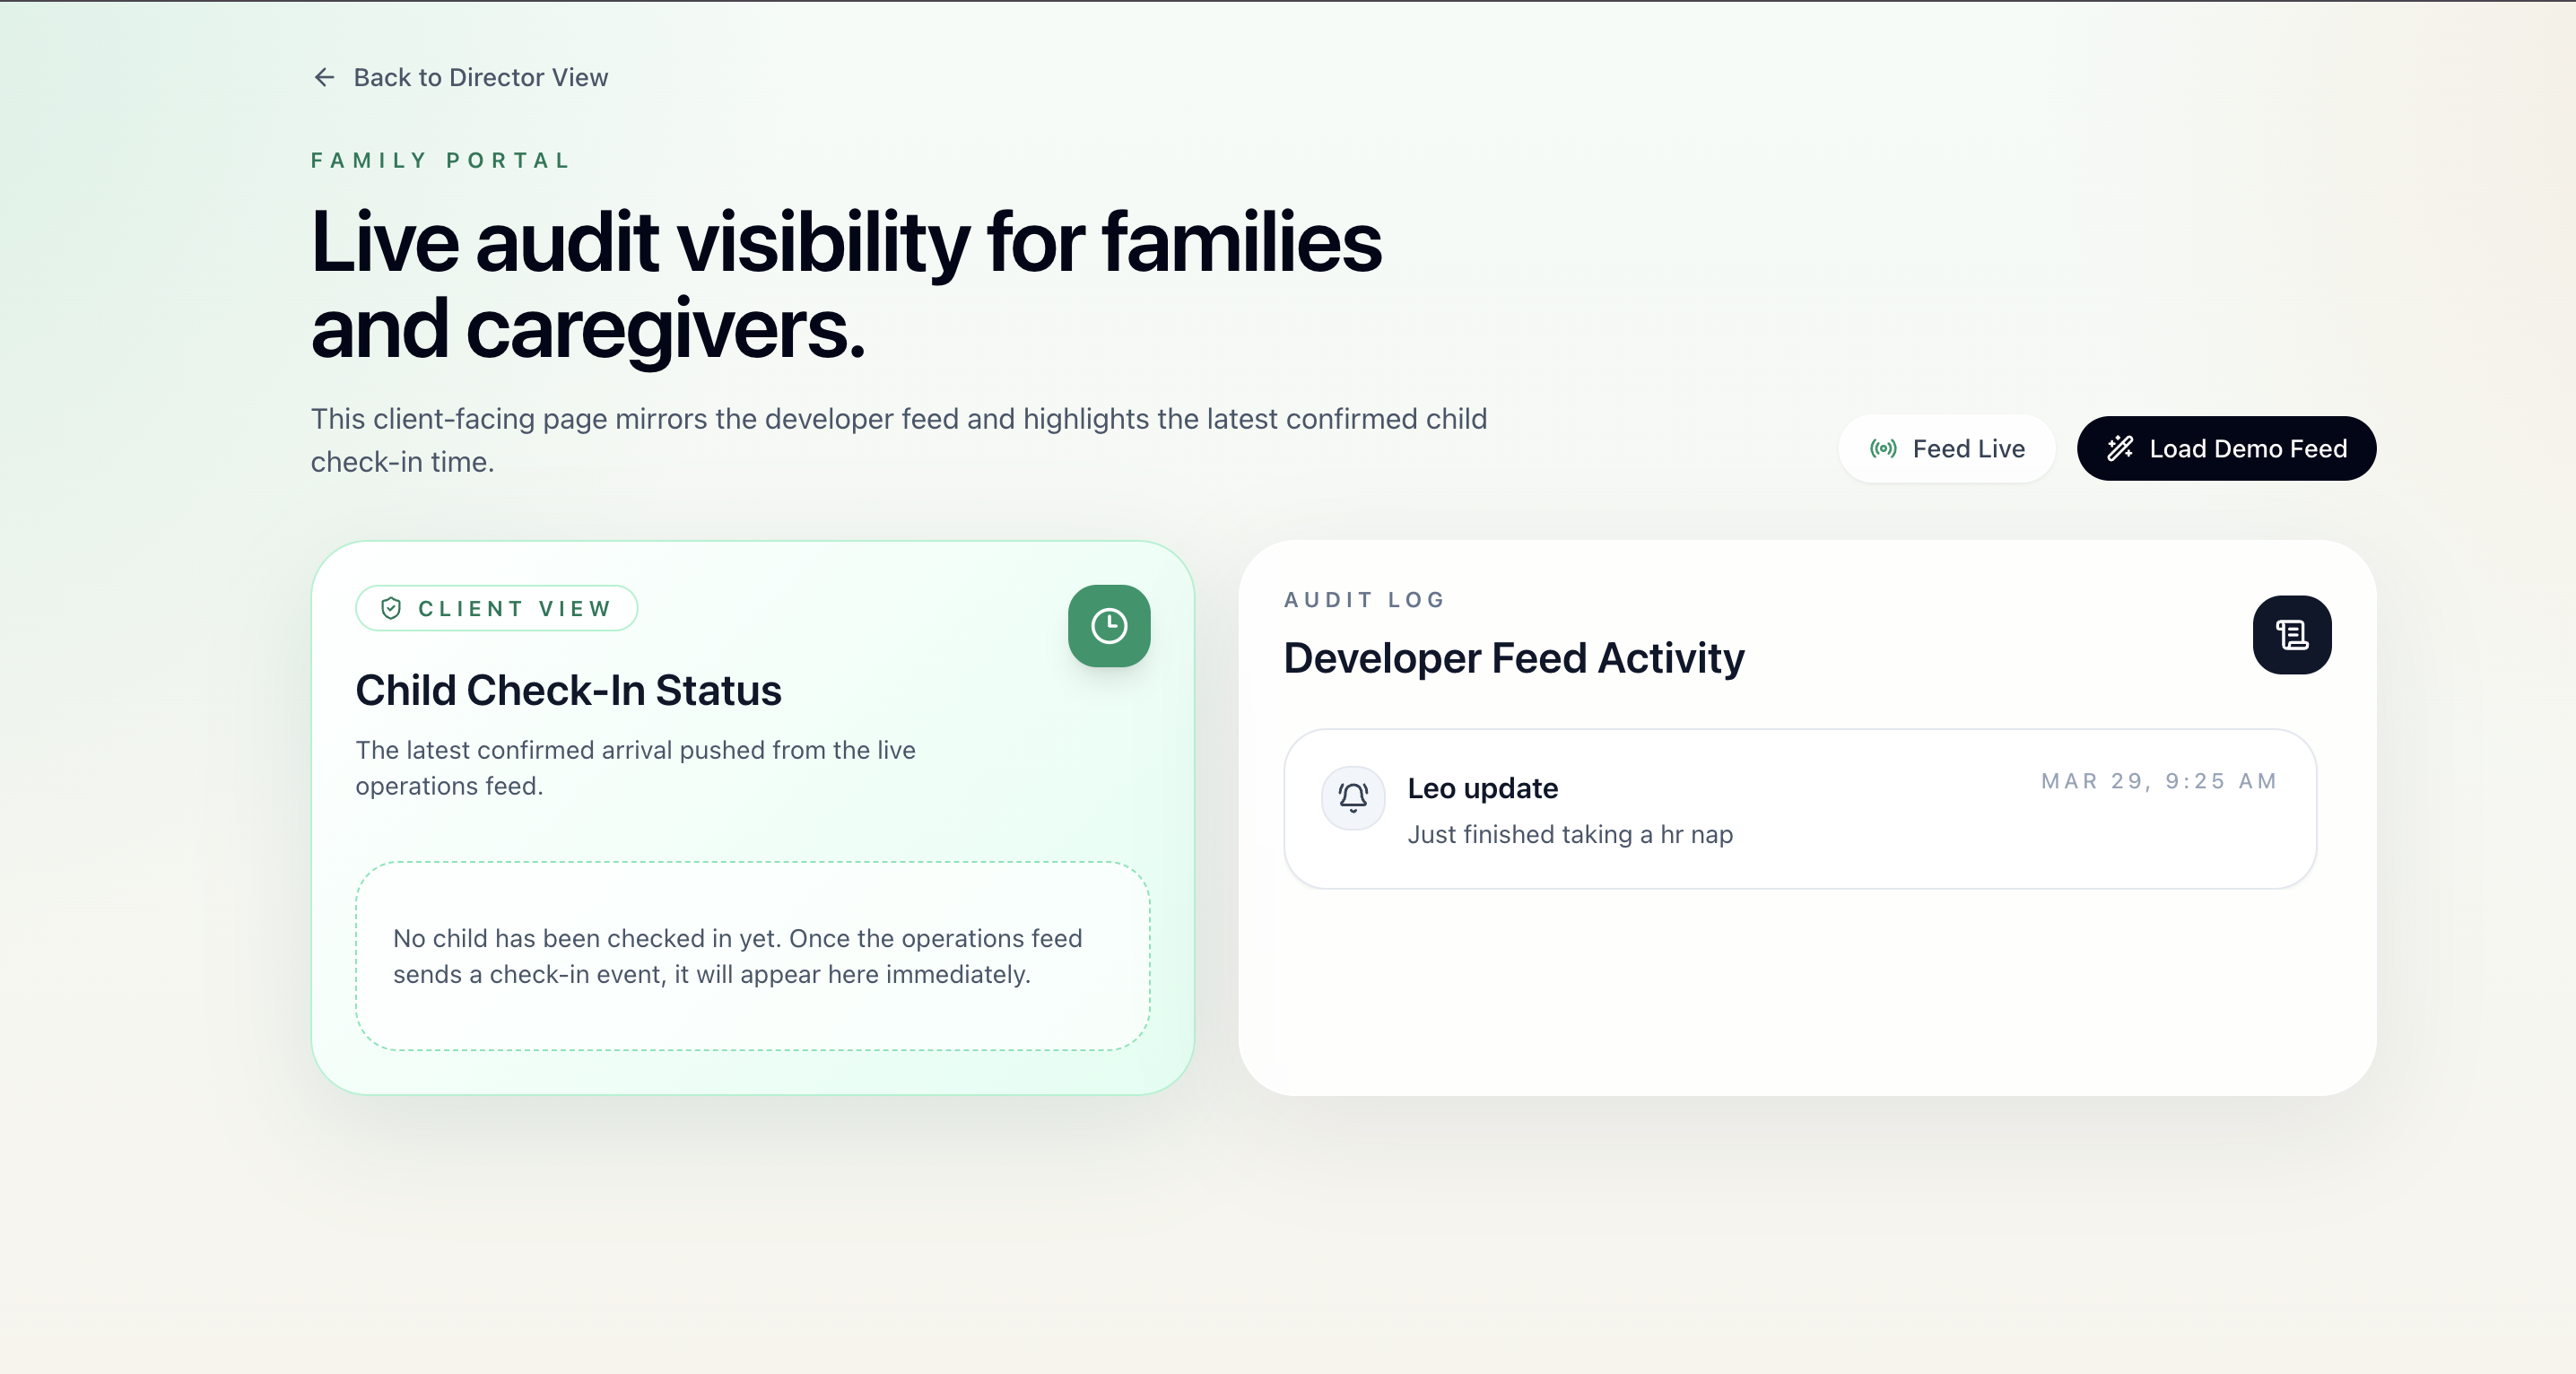Click the back arrow icon
The height and width of the screenshot is (1374, 2576).
coord(324,77)
